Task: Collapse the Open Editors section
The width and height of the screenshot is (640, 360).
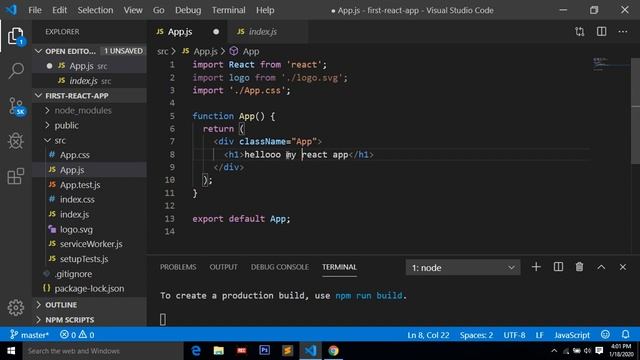Action: point(38,51)
